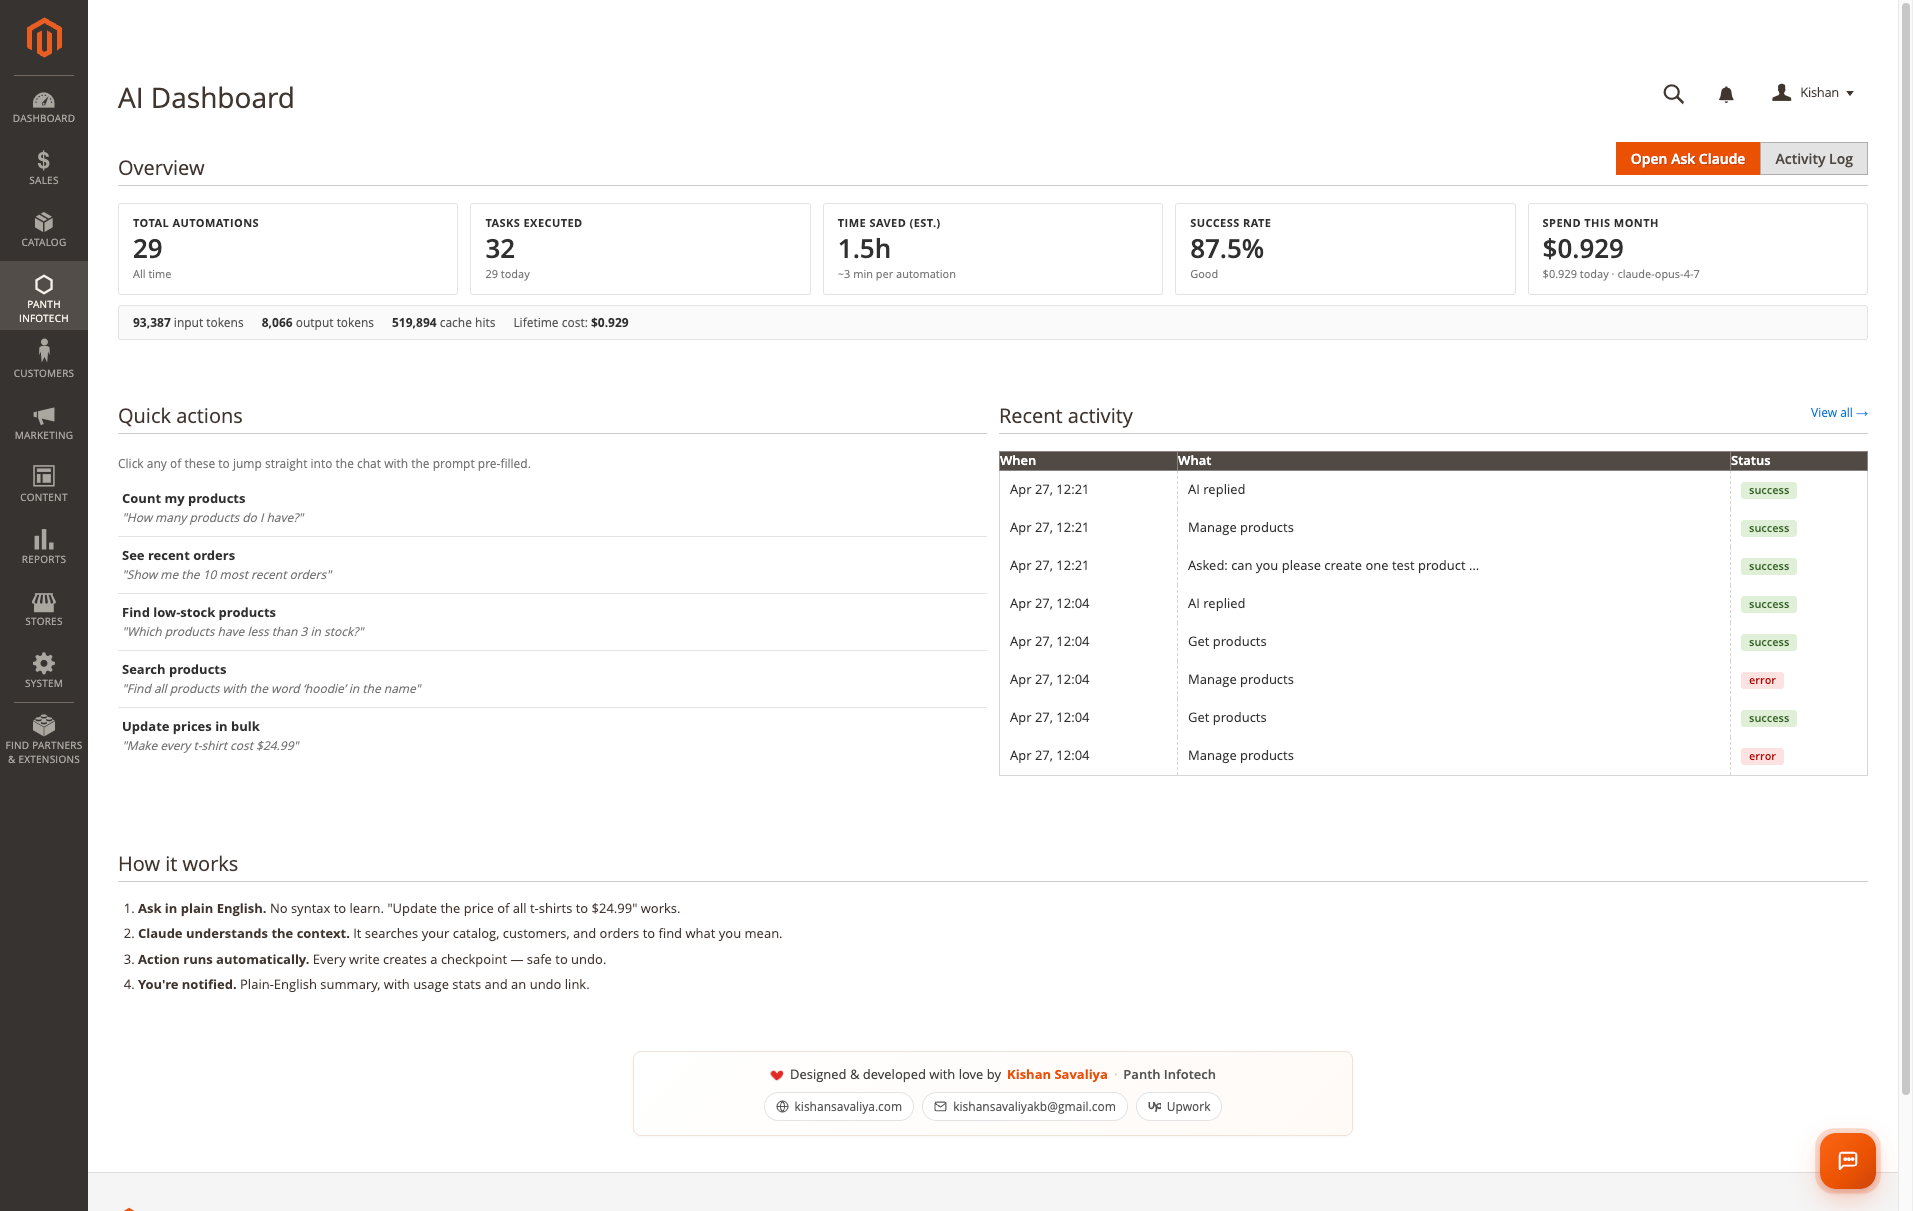Viewport: 1913px width, 1211px height.
Task: Open Find Partners & Extensions menu
Action: [x=44, y=739]
